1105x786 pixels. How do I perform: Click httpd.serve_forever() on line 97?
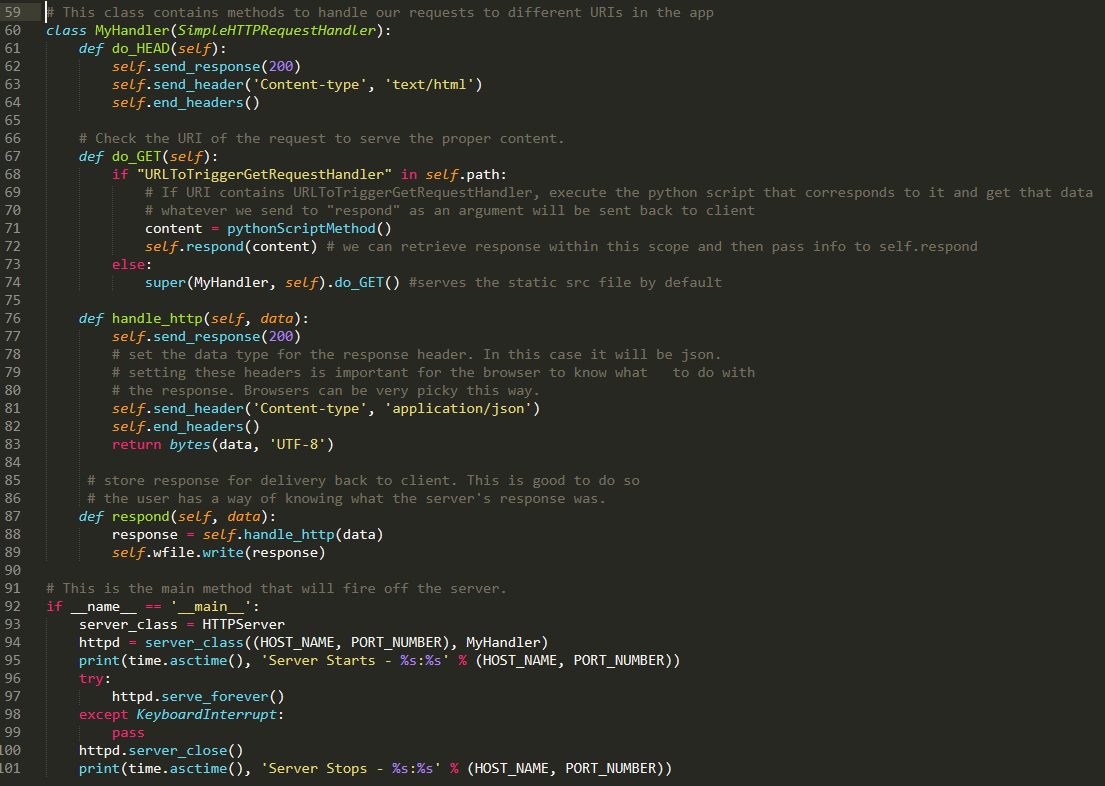click(198, 696)
